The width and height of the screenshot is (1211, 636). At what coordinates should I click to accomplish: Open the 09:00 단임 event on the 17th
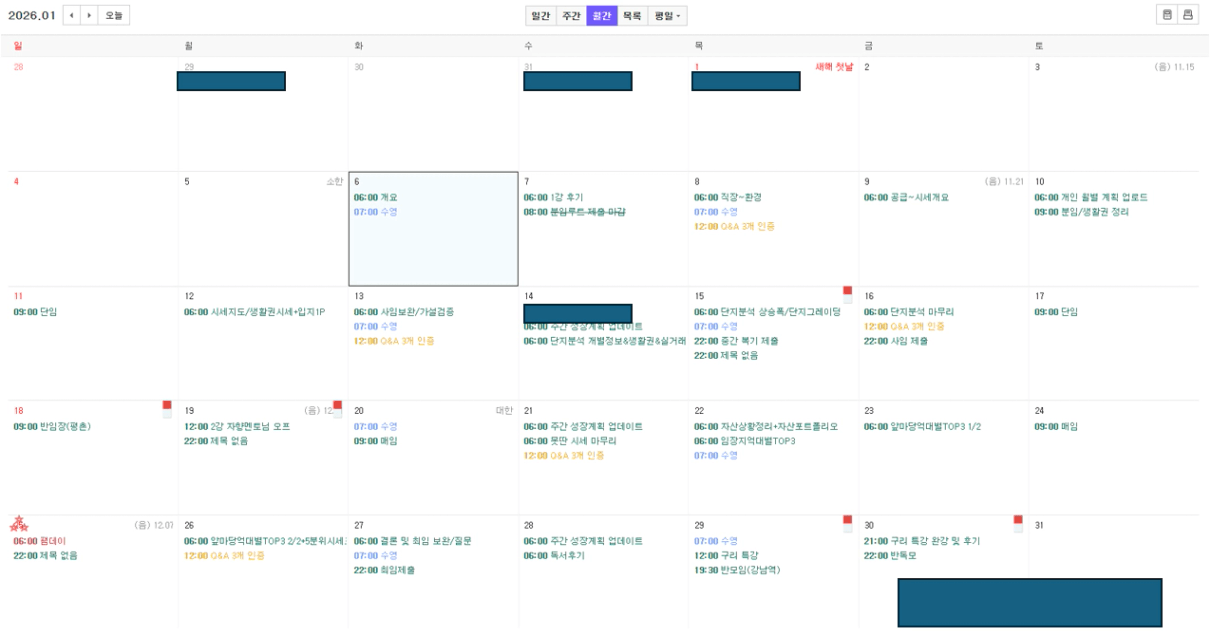[x=1055, y=312]
